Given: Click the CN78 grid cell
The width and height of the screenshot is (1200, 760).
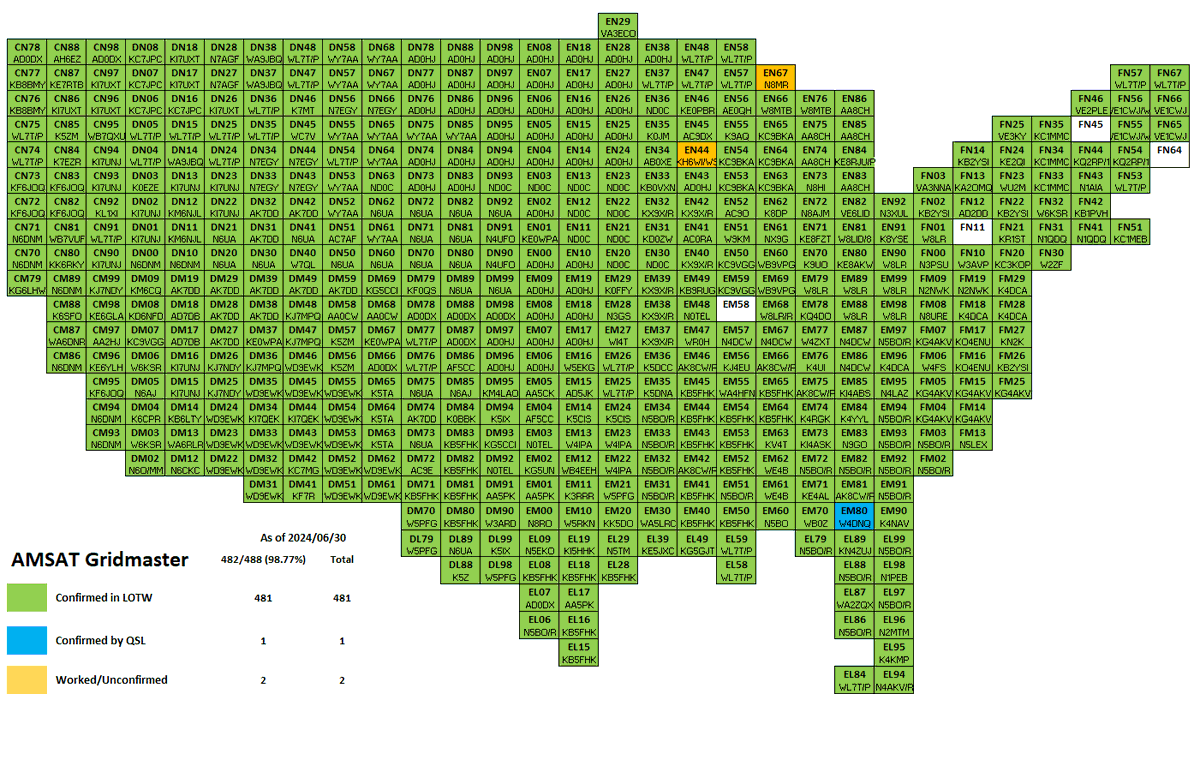Looking at the screenshot, I should pyautogui.click(x=27, y=53).
